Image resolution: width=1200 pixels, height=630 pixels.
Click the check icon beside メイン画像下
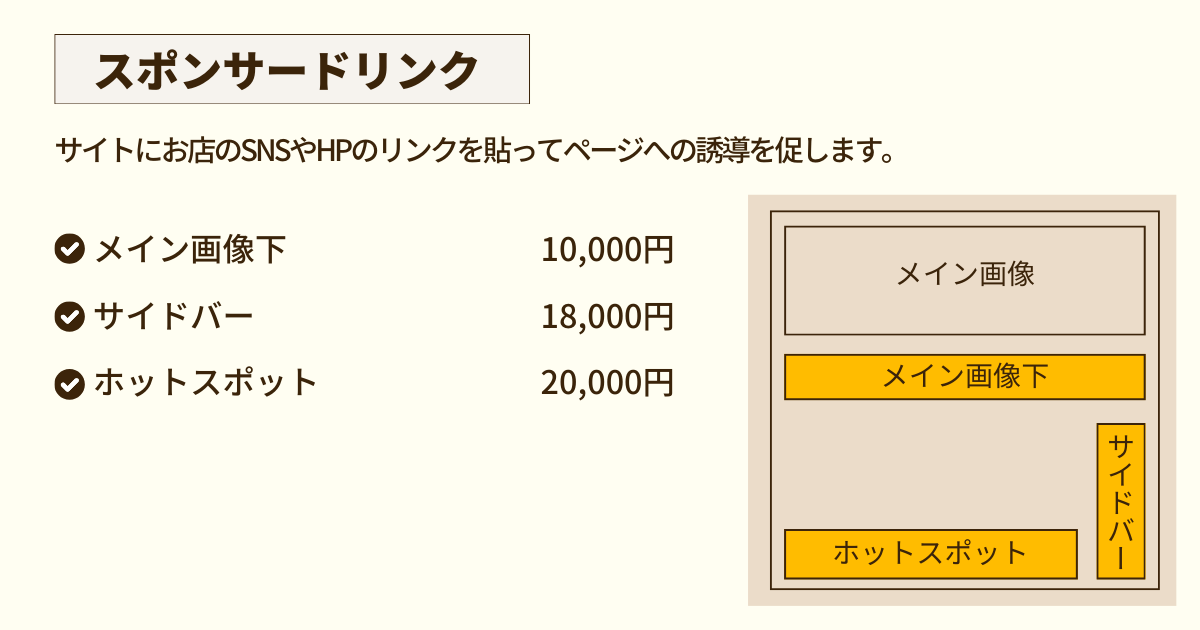click(x=68, y=249)
